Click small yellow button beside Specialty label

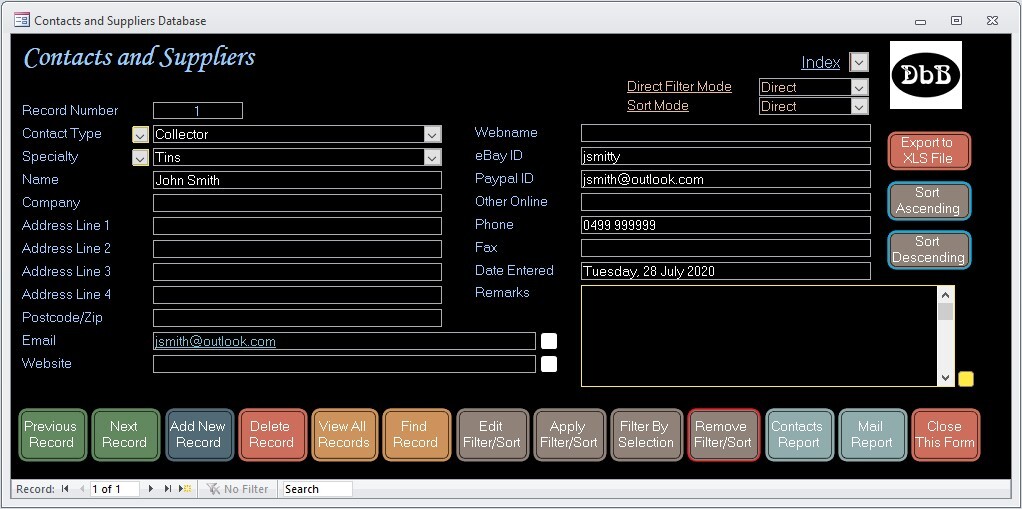pos(140,158)
